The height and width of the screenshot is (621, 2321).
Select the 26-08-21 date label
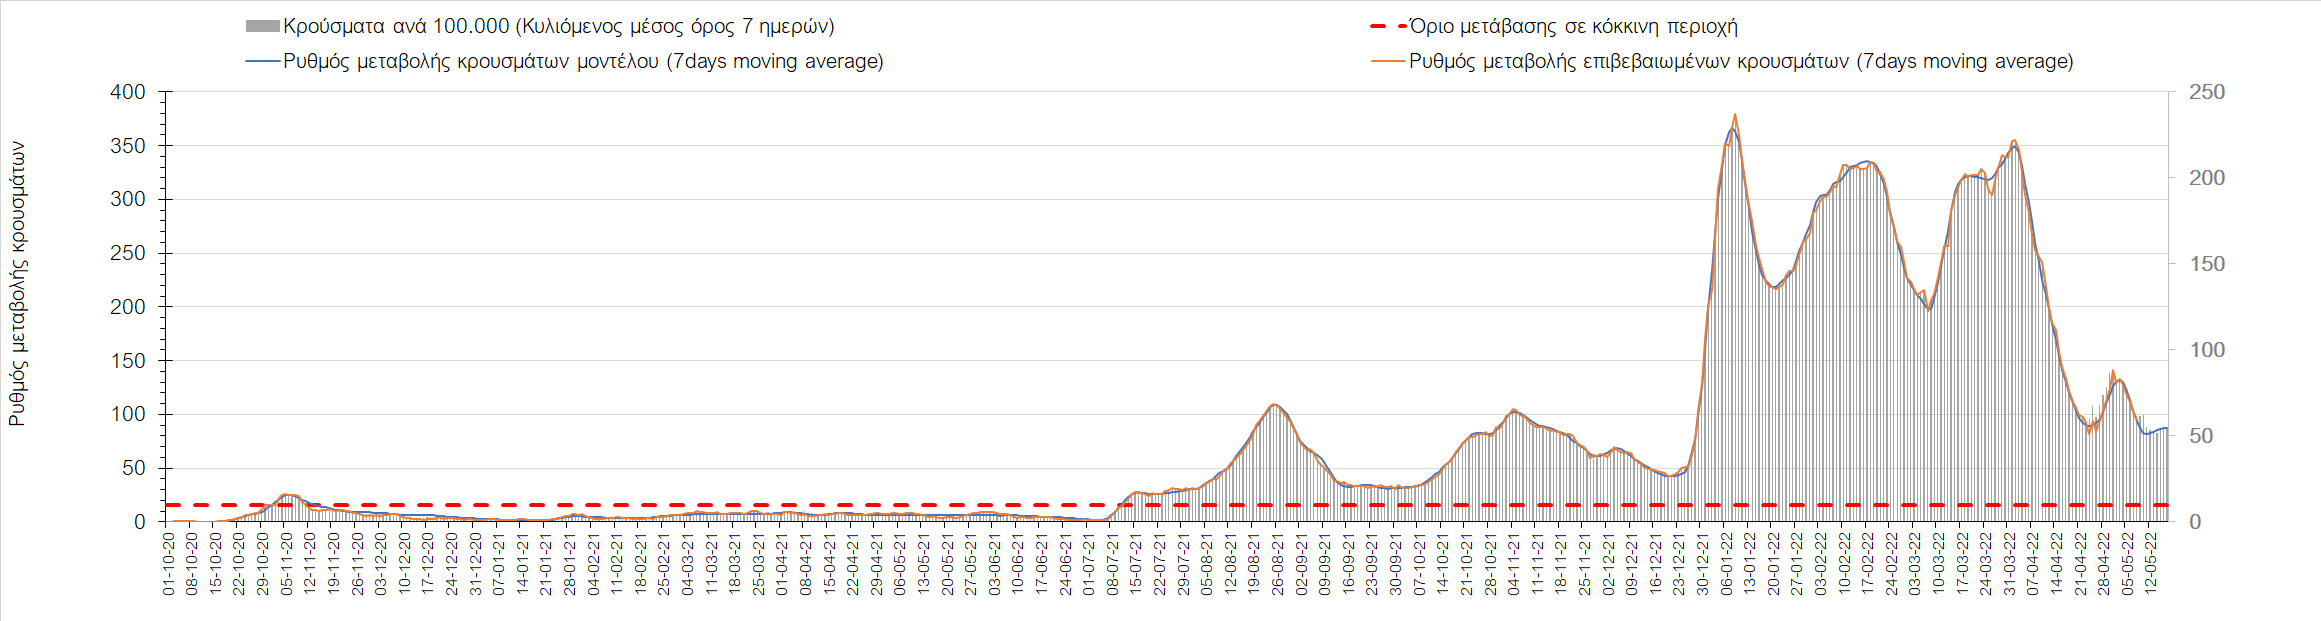coord(1278,563)
